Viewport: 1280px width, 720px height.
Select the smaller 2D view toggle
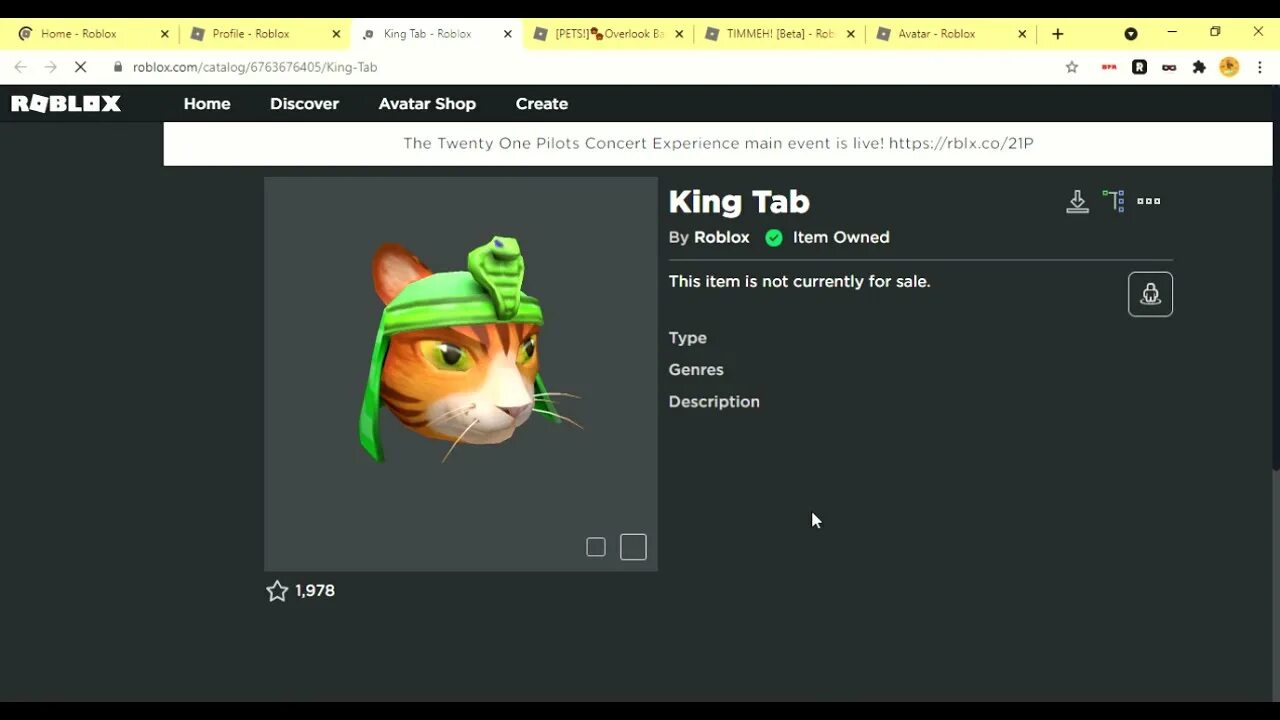point(596,547)
